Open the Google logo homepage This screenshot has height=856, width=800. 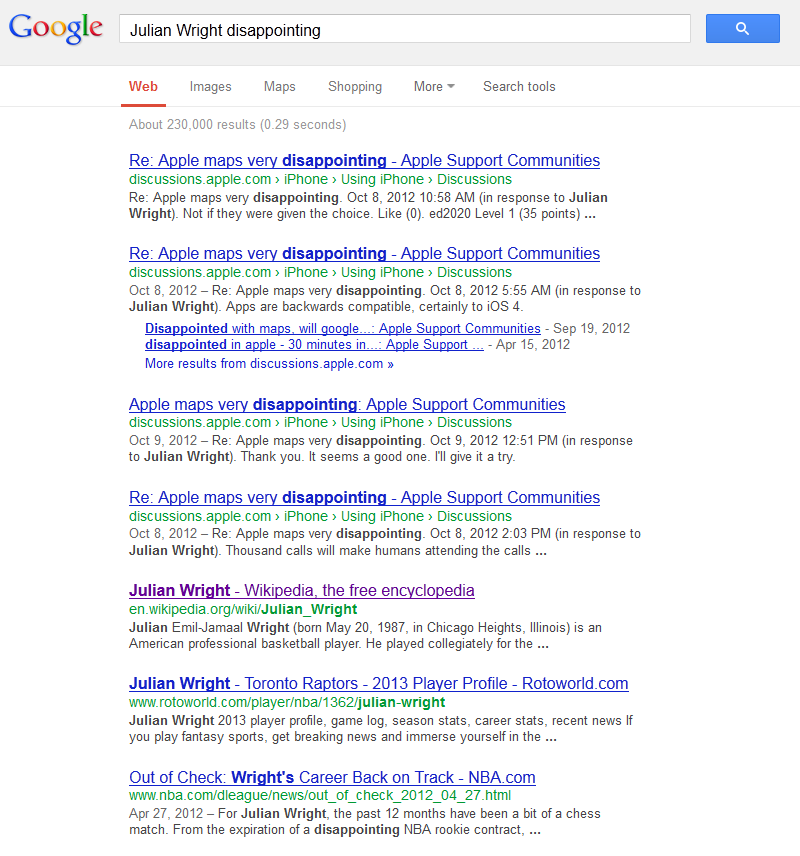pos(56,28)
